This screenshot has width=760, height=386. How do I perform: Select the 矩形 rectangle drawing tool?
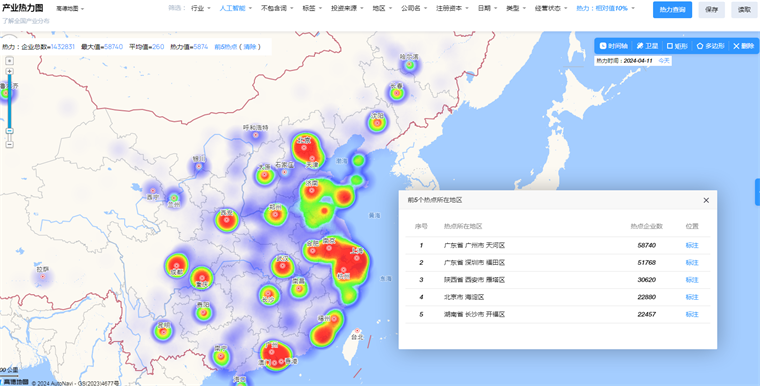pyautogui.click(x=677, y=46)
